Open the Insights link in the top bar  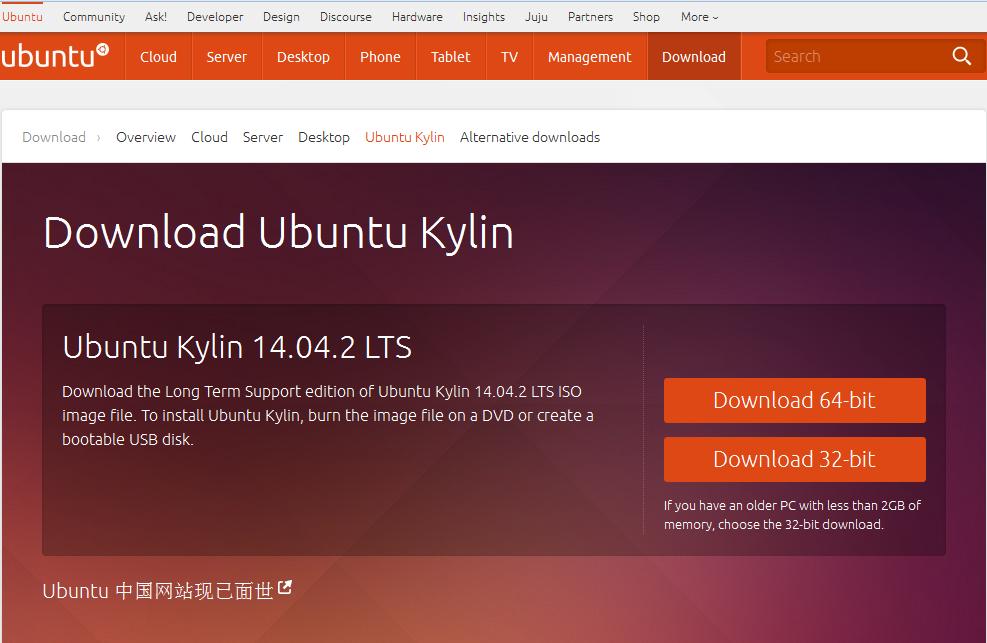483,17
